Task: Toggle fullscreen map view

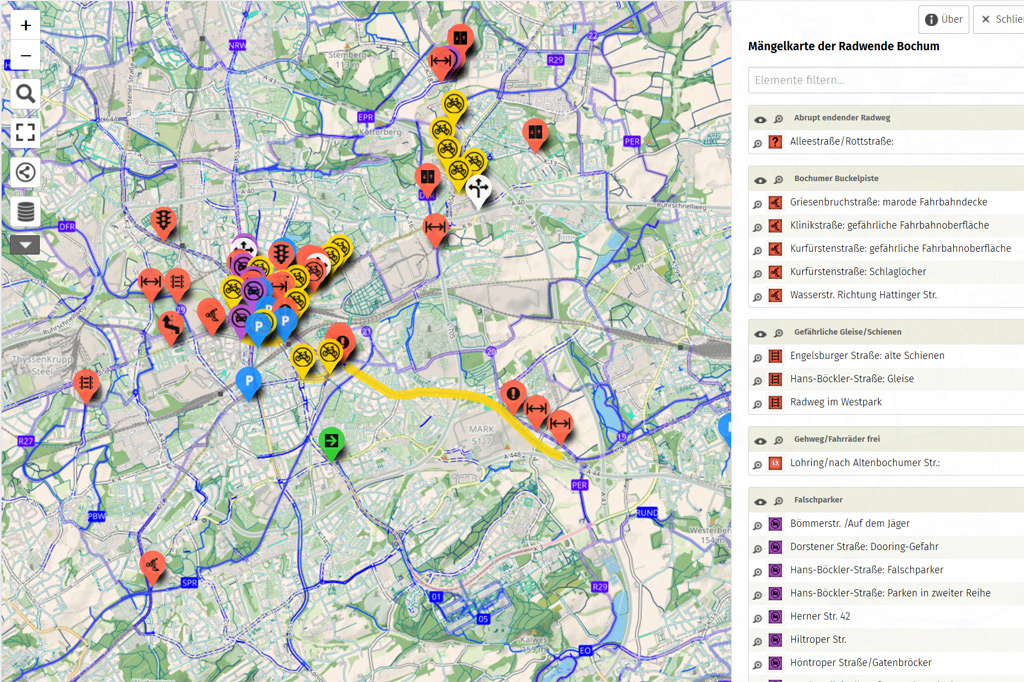Action: coord(25,133)
